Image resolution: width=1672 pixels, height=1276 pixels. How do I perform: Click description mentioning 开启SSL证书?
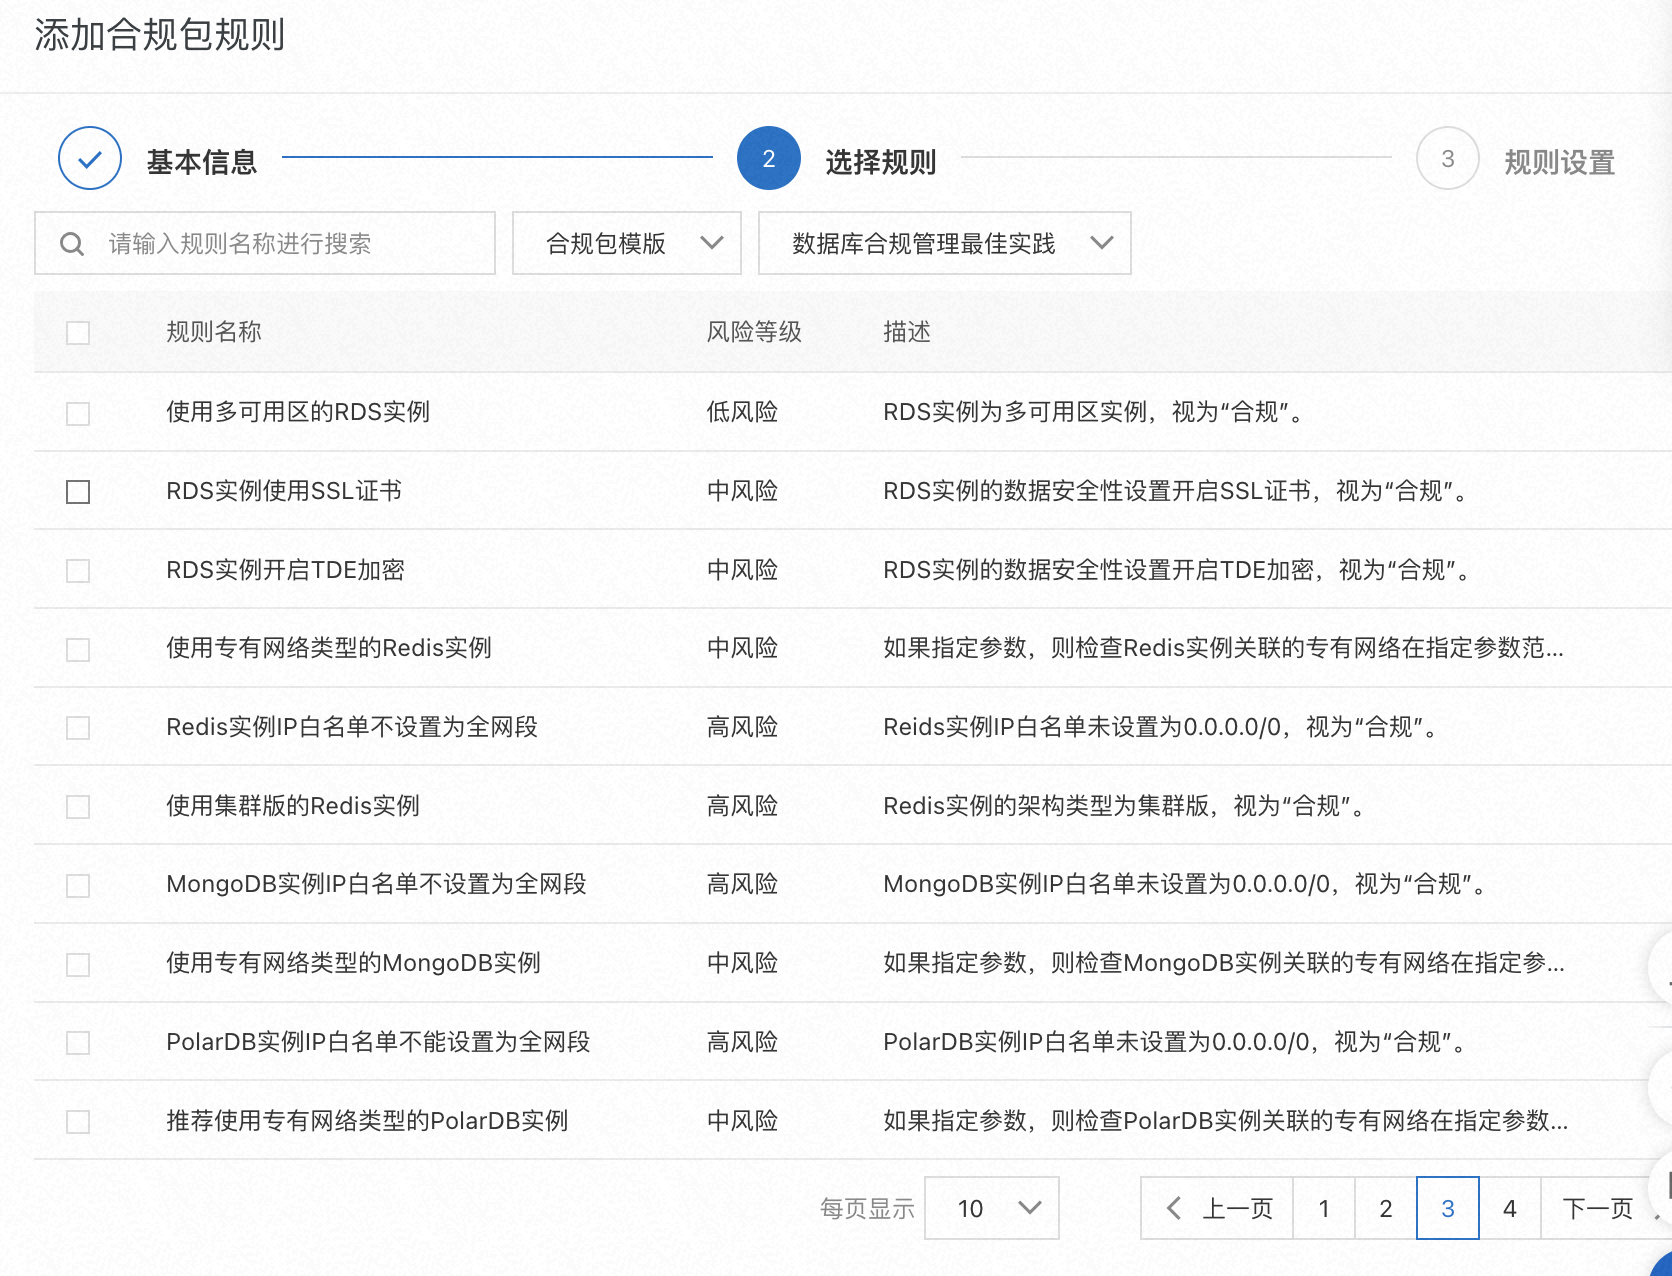(1175, 491)
